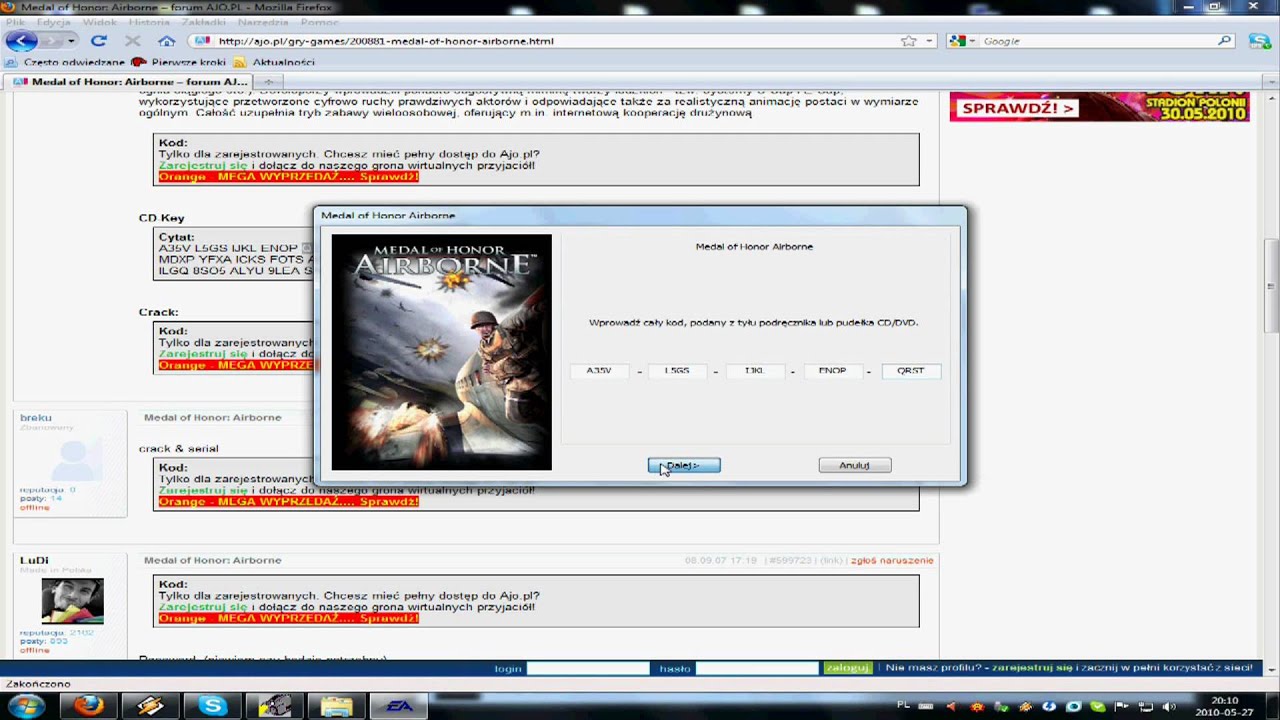This screenshot has width=1280, height=720.
Task: Click the Firefox taskbar icon
Action: coord(89,706)
